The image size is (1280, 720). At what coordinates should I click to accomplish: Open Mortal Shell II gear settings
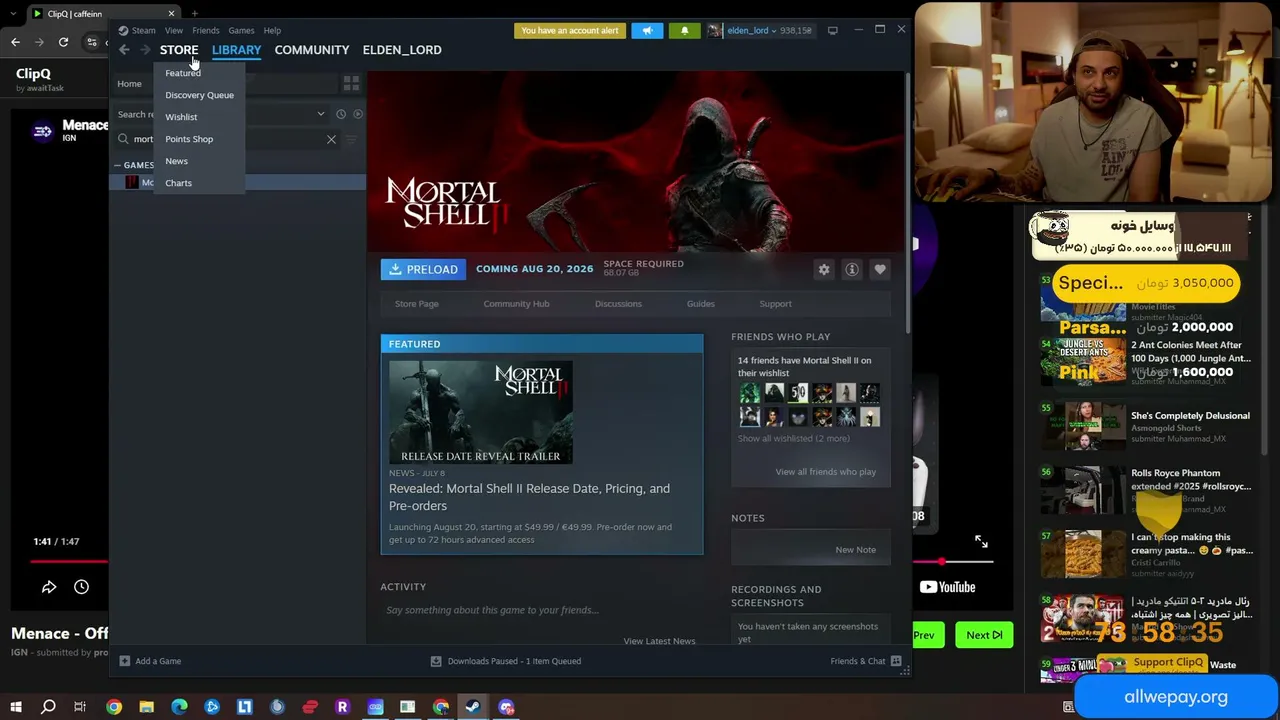point(824,269)
